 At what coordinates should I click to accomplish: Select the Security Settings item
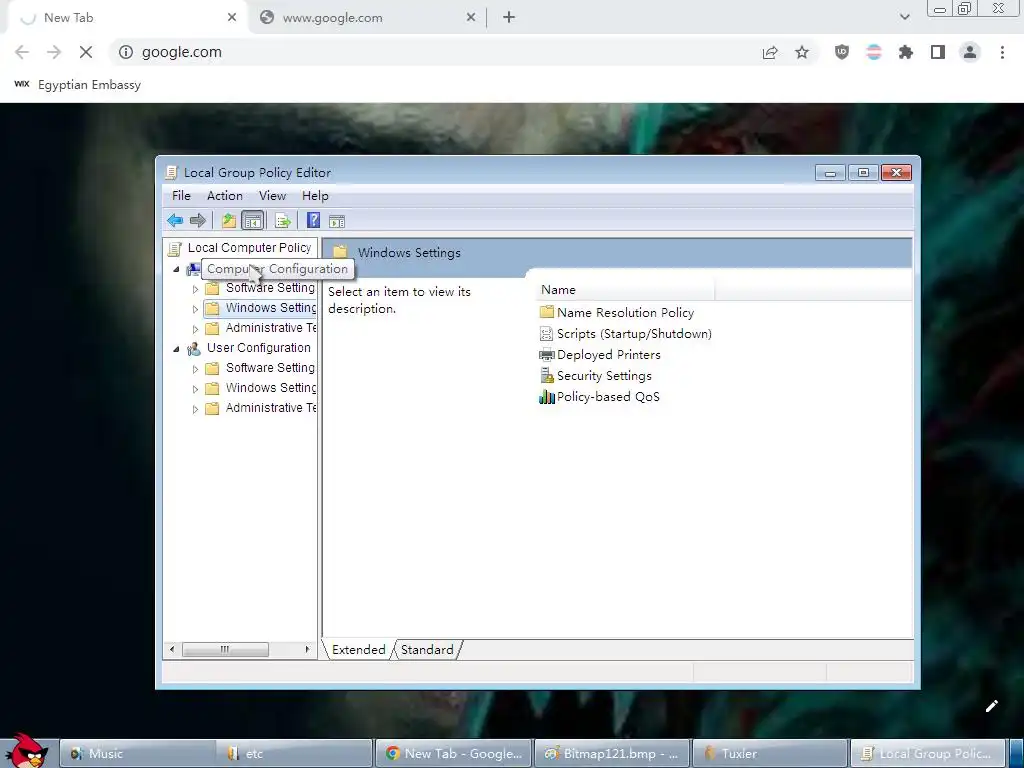pos(595,376)
